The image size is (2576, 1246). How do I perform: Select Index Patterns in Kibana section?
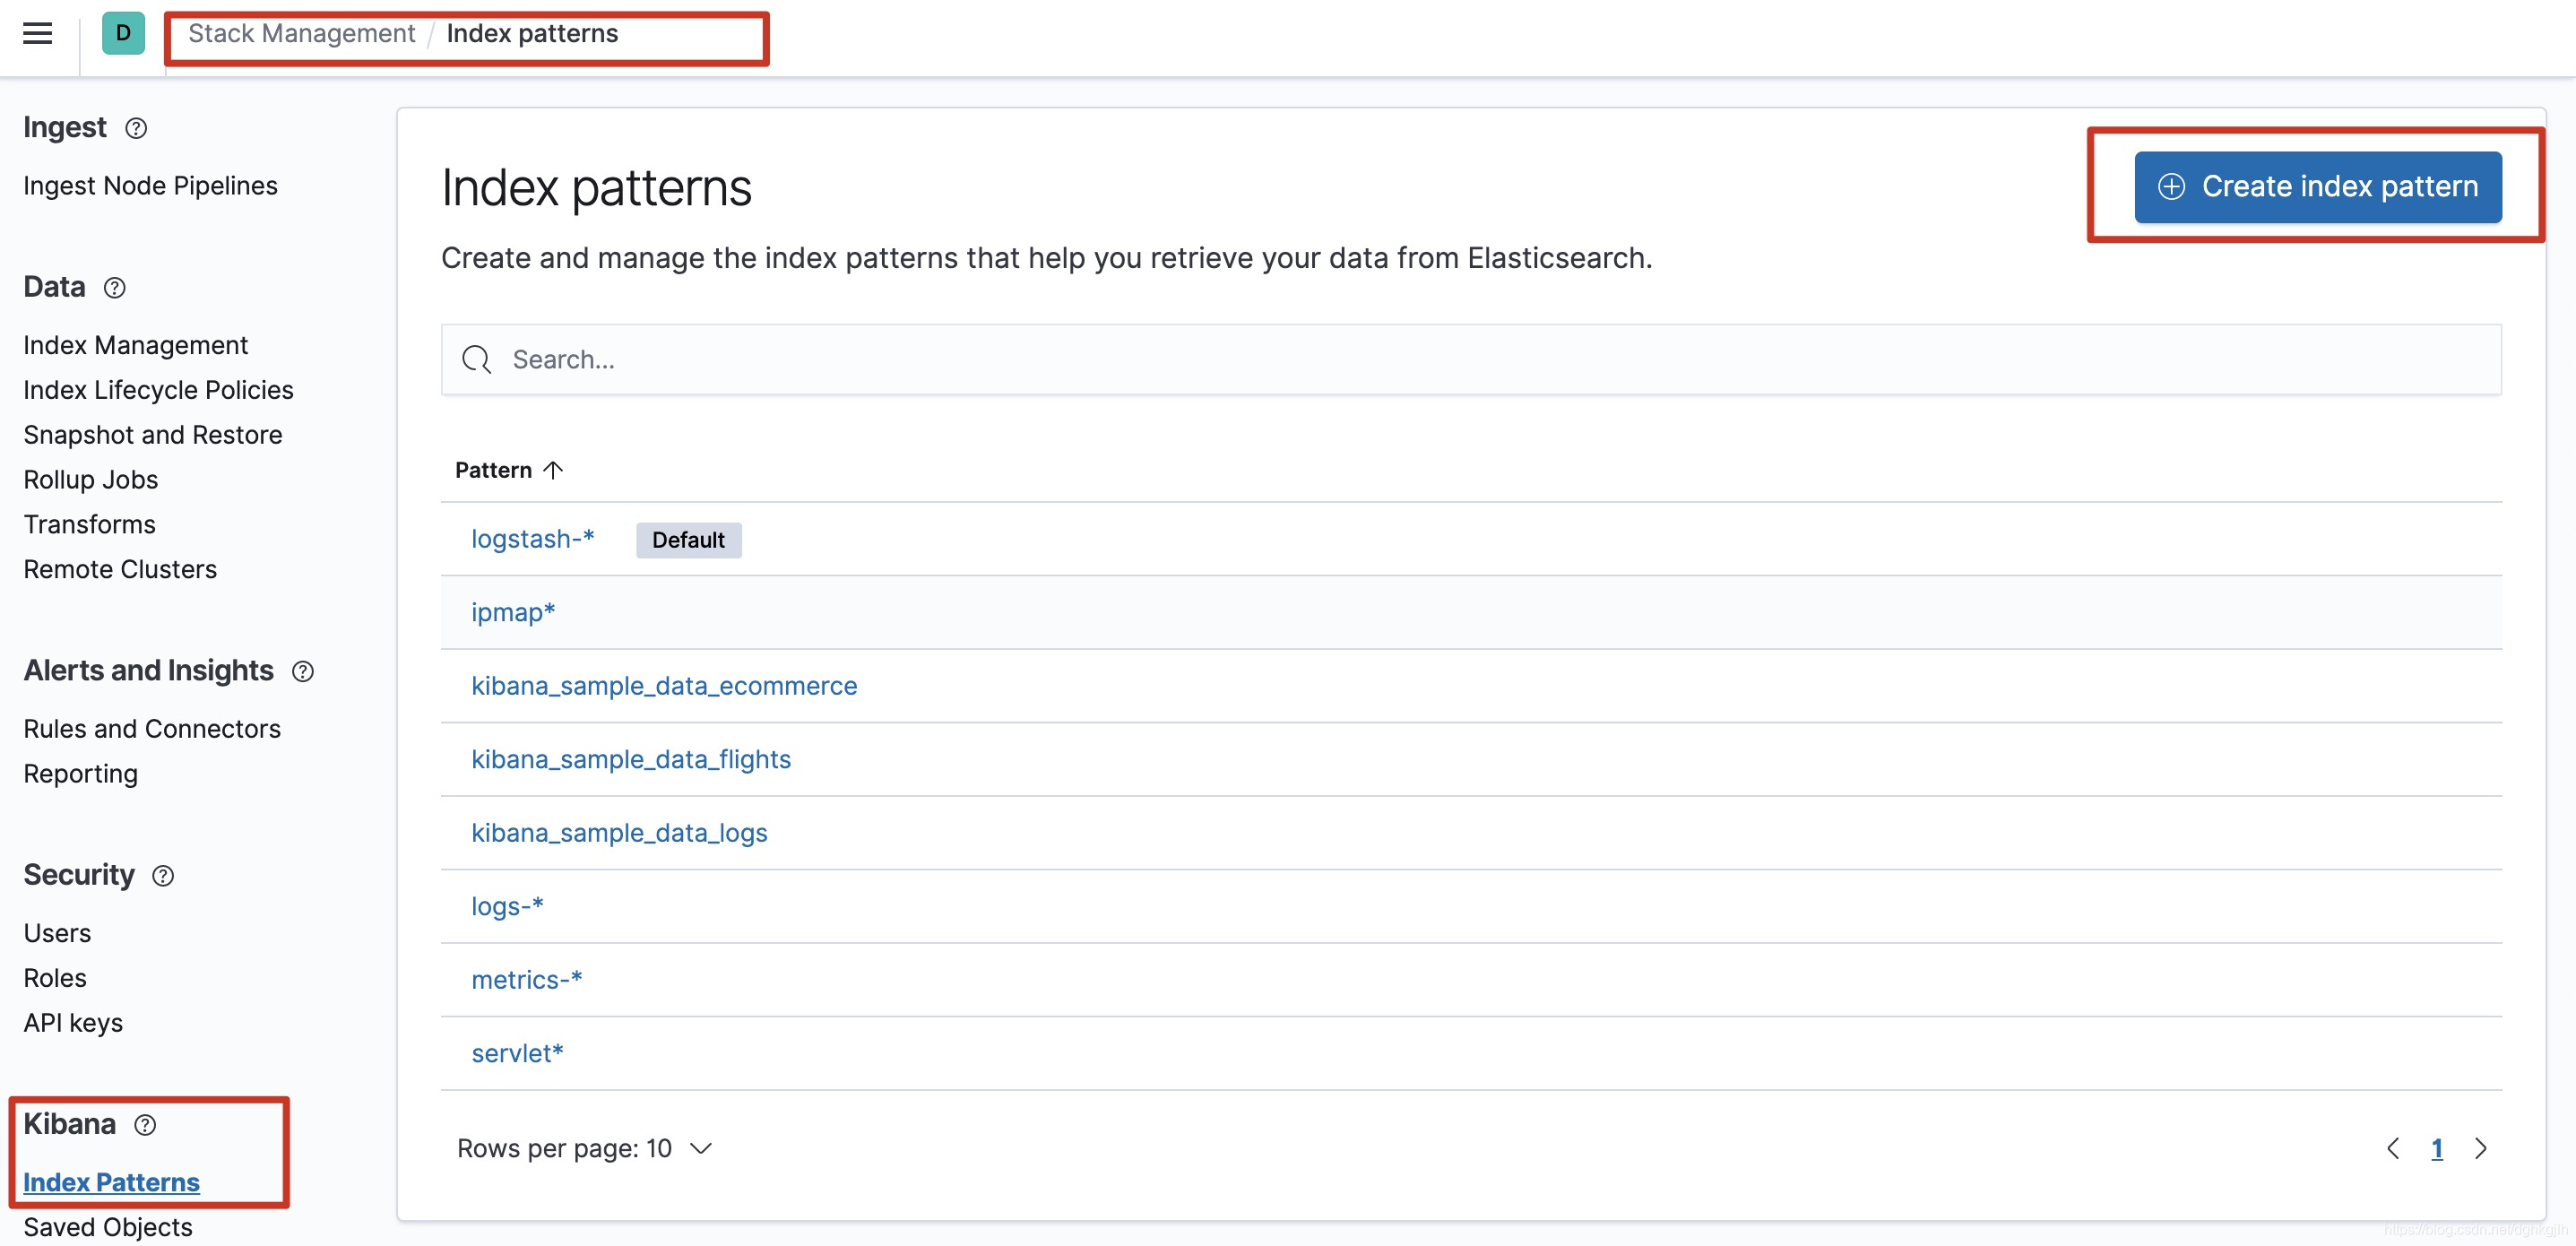coord(111,1182)
